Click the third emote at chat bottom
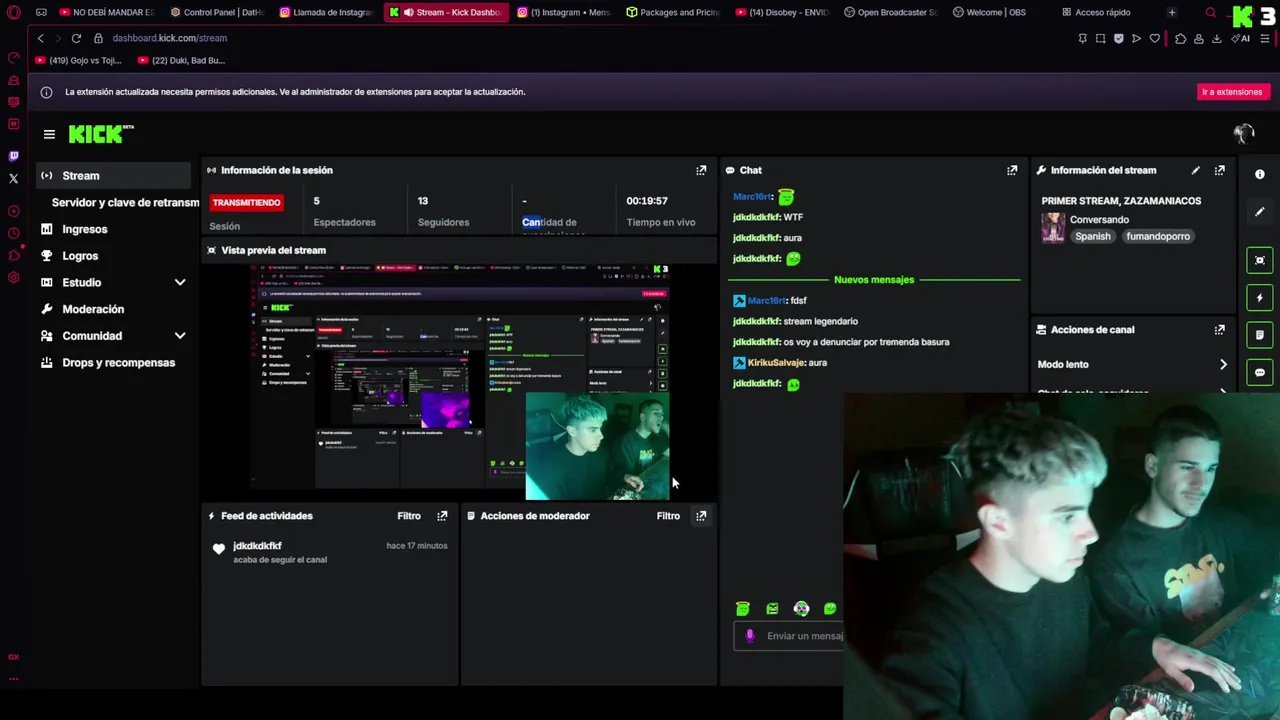Screen dimensions: 1280x720 pos(801,608)
